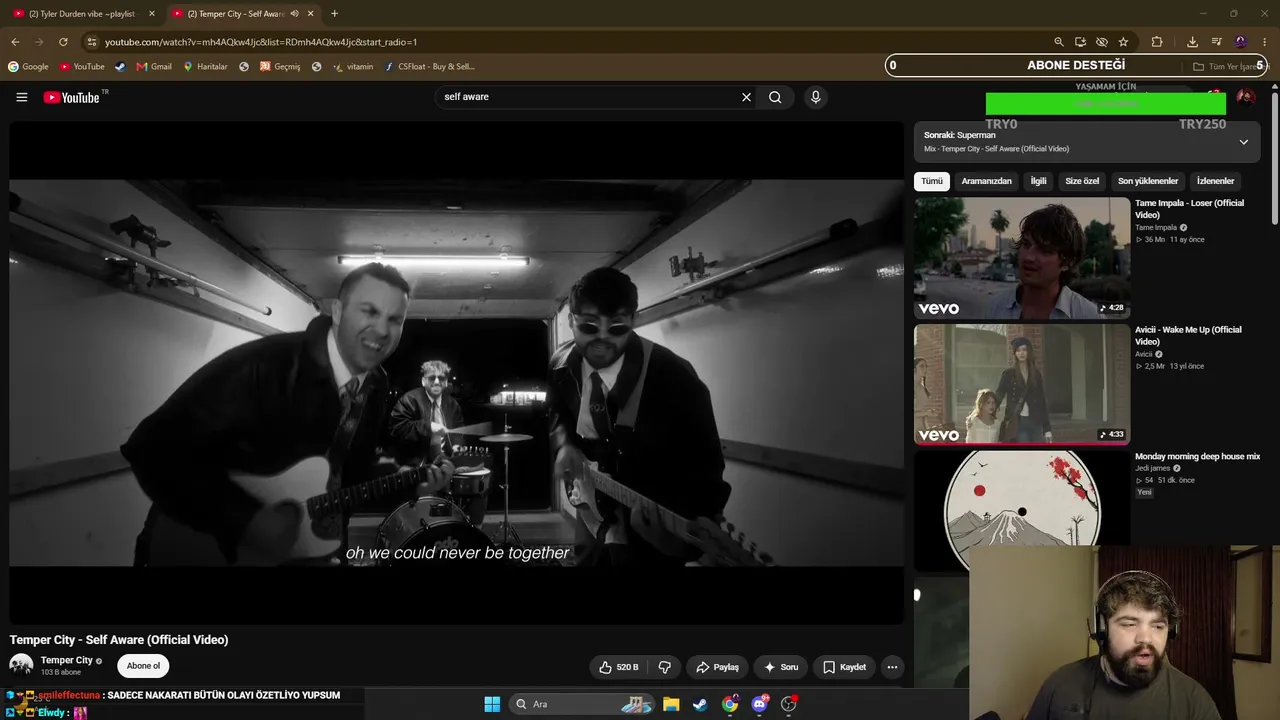The height and width of the screenshot is (720, 1280).
Task: Clear the search box with the X
Action: (746, 97)
